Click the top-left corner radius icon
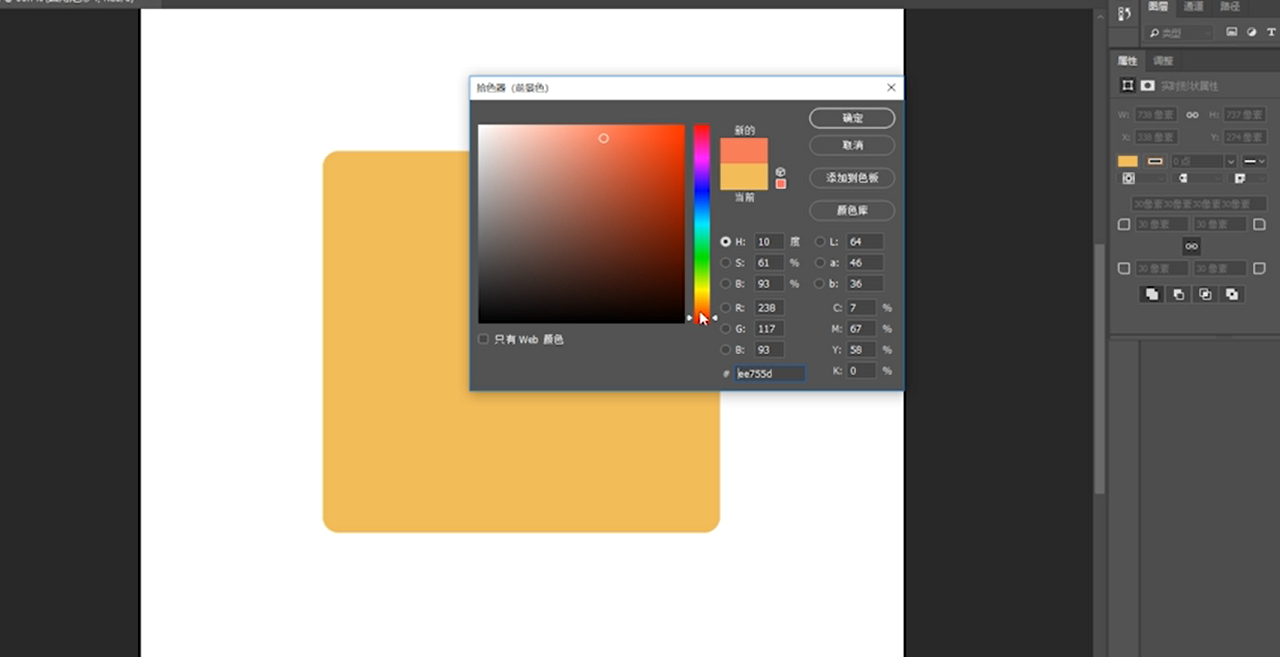The height and width of the screenshot is (657, 1280). pos(1124,225)
